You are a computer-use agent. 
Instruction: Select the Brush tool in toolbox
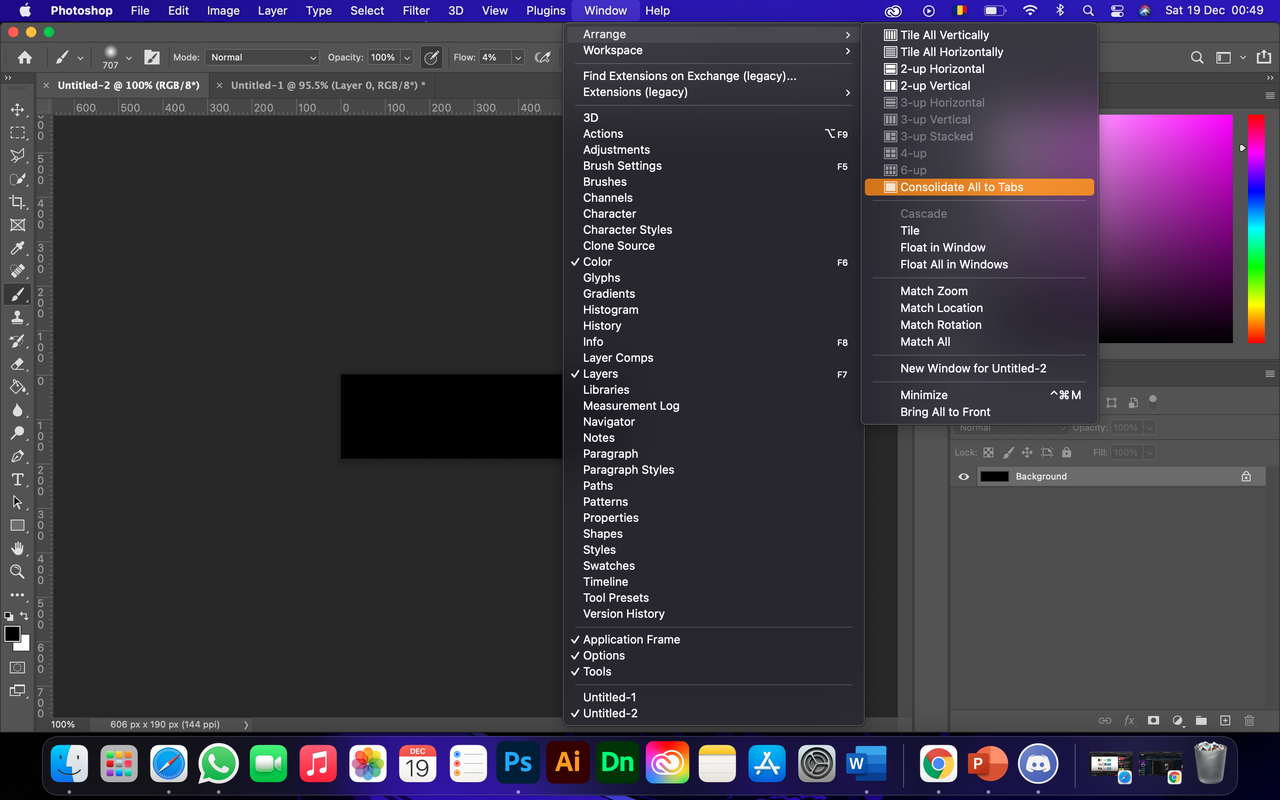(x=17, y=295)
